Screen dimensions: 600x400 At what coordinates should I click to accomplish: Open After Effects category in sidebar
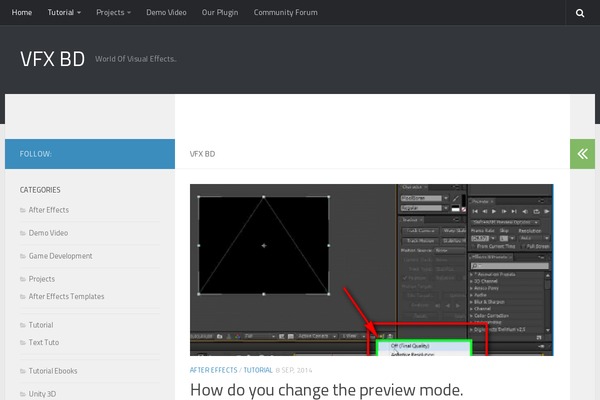[x=49, y=210]
